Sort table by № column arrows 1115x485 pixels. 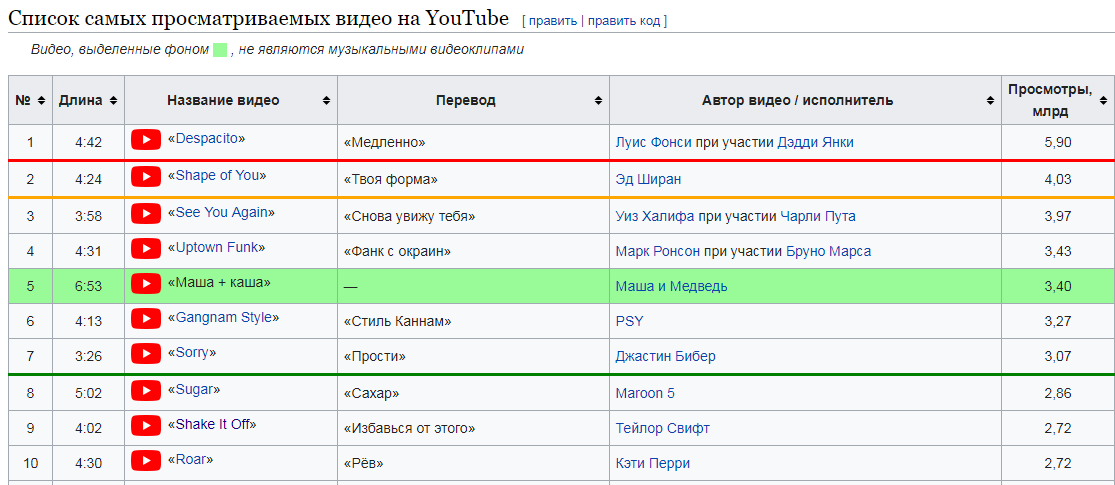41,100
